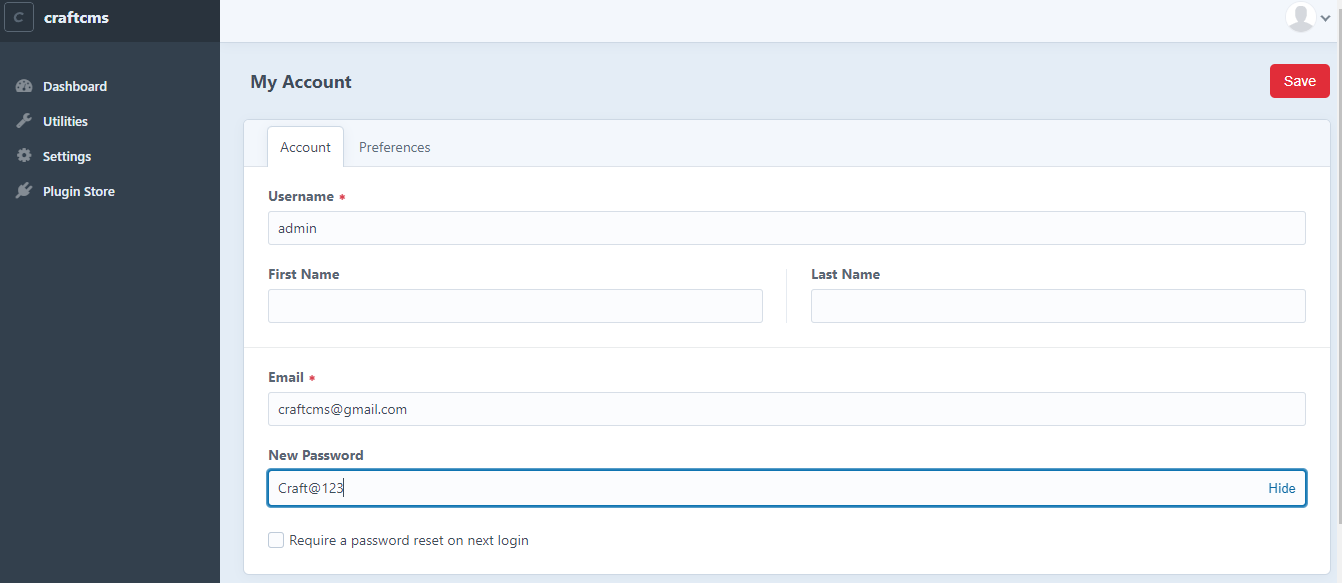Focus the First Name field
Image resolution: width=1342 pixels, height=583 pixels.
click(515, 306)
